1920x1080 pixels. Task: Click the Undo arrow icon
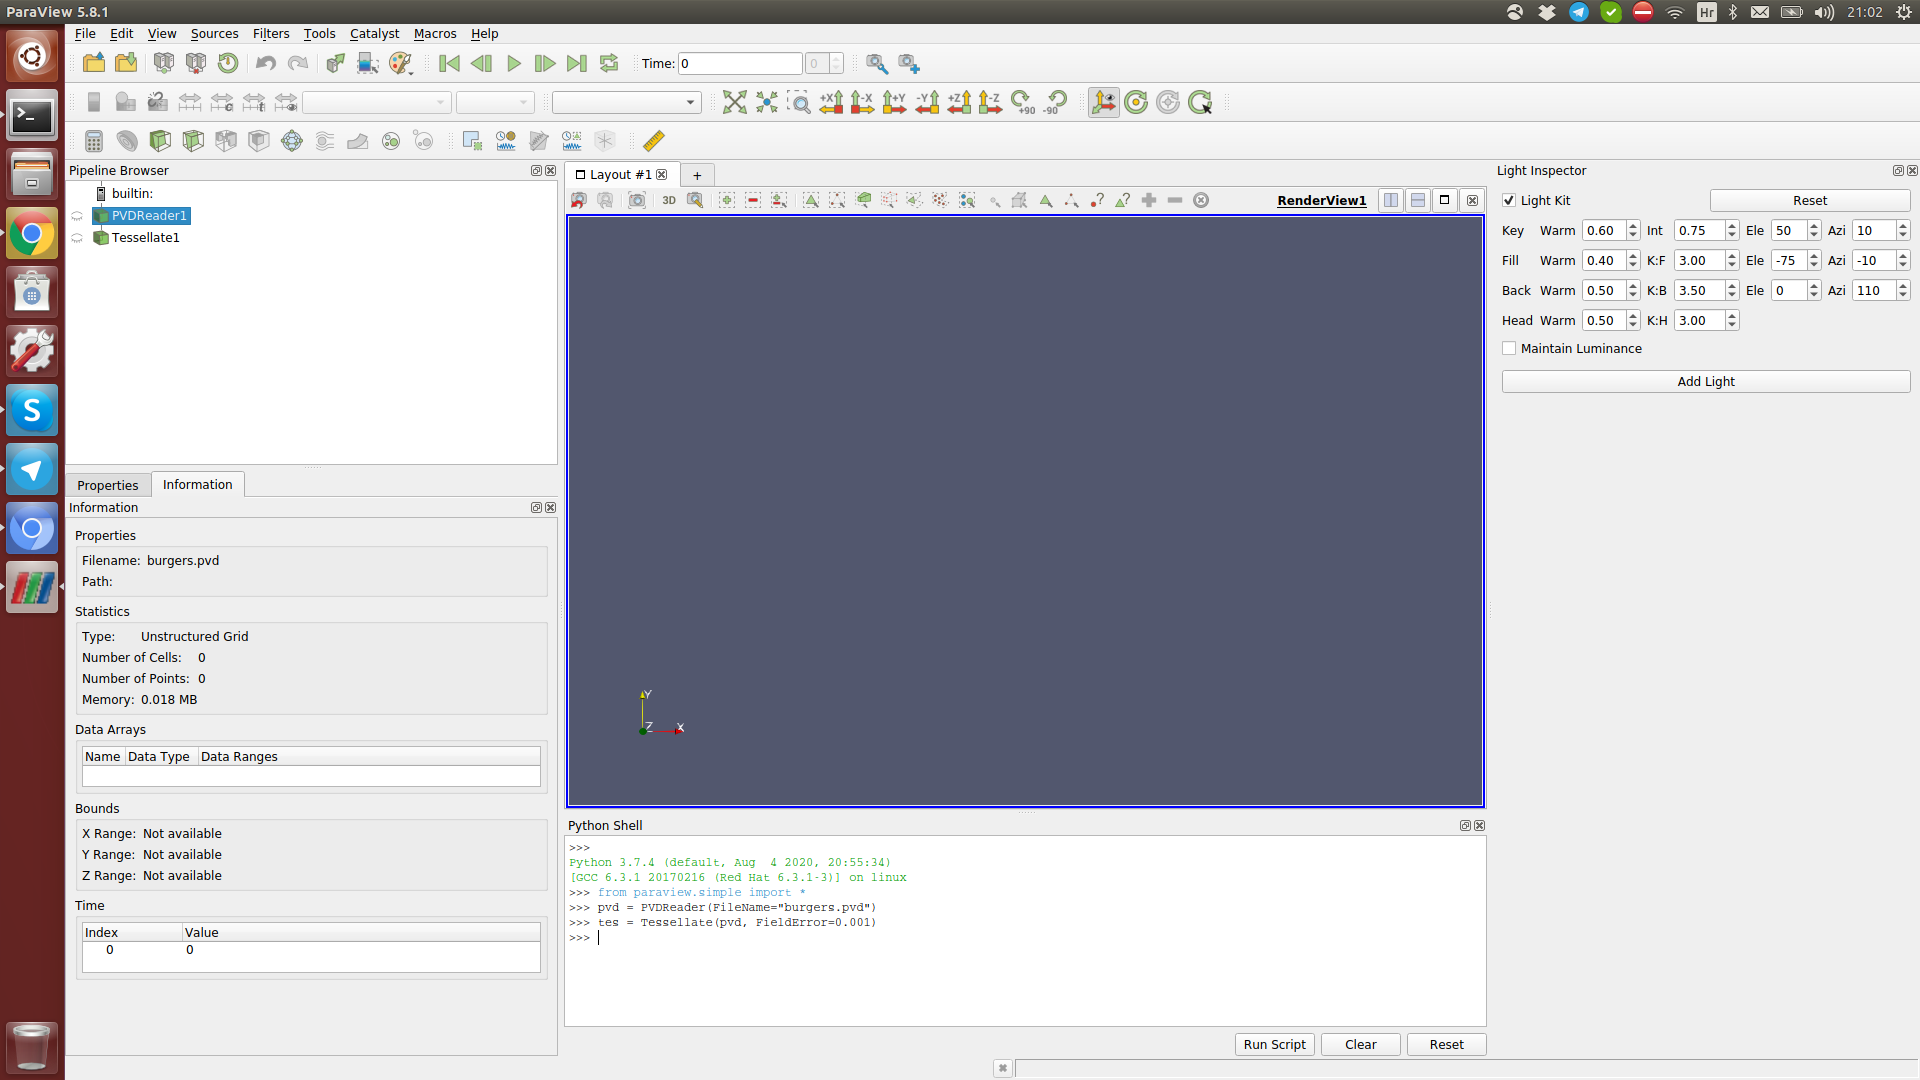point(265,63)
